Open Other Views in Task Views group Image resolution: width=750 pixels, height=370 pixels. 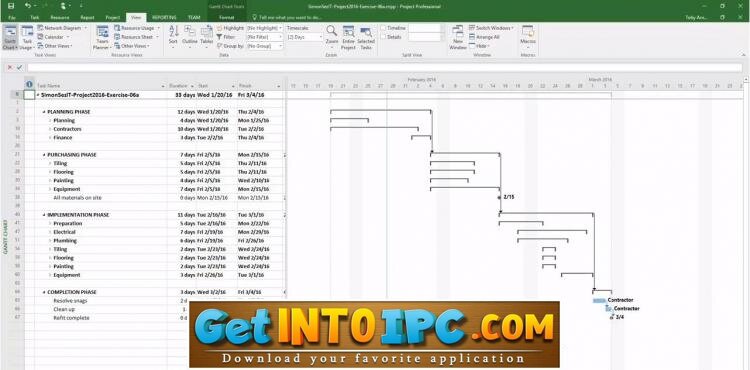pyautogui.click(x=55, y=46)
